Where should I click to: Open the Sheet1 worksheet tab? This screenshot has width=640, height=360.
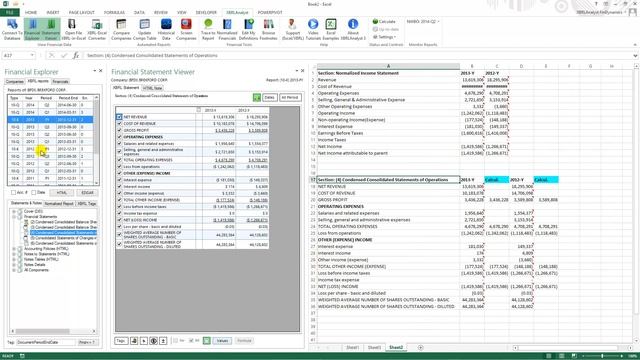(352, 347)
